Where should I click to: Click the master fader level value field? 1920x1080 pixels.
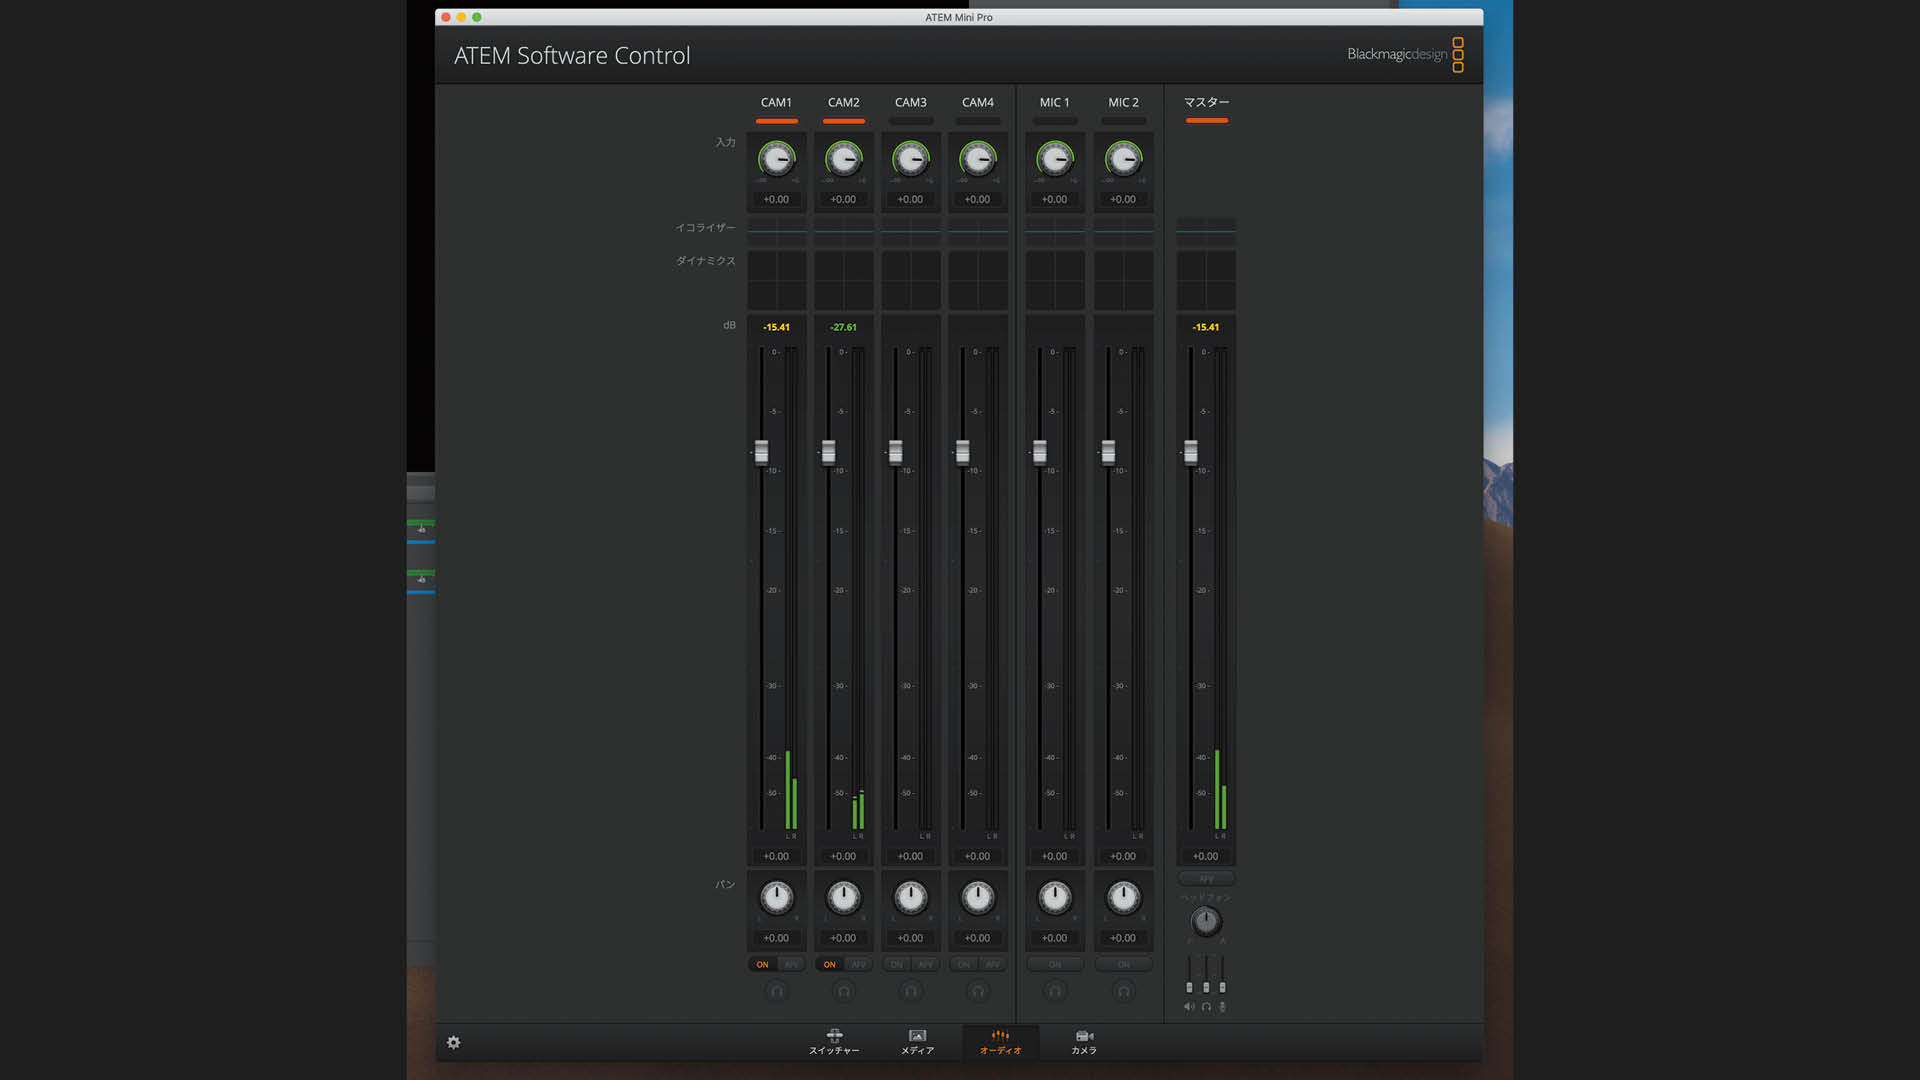click(1206, 856)
